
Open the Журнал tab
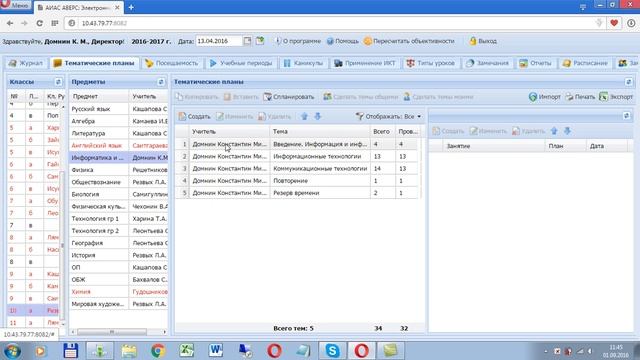[x=25, y=63]
